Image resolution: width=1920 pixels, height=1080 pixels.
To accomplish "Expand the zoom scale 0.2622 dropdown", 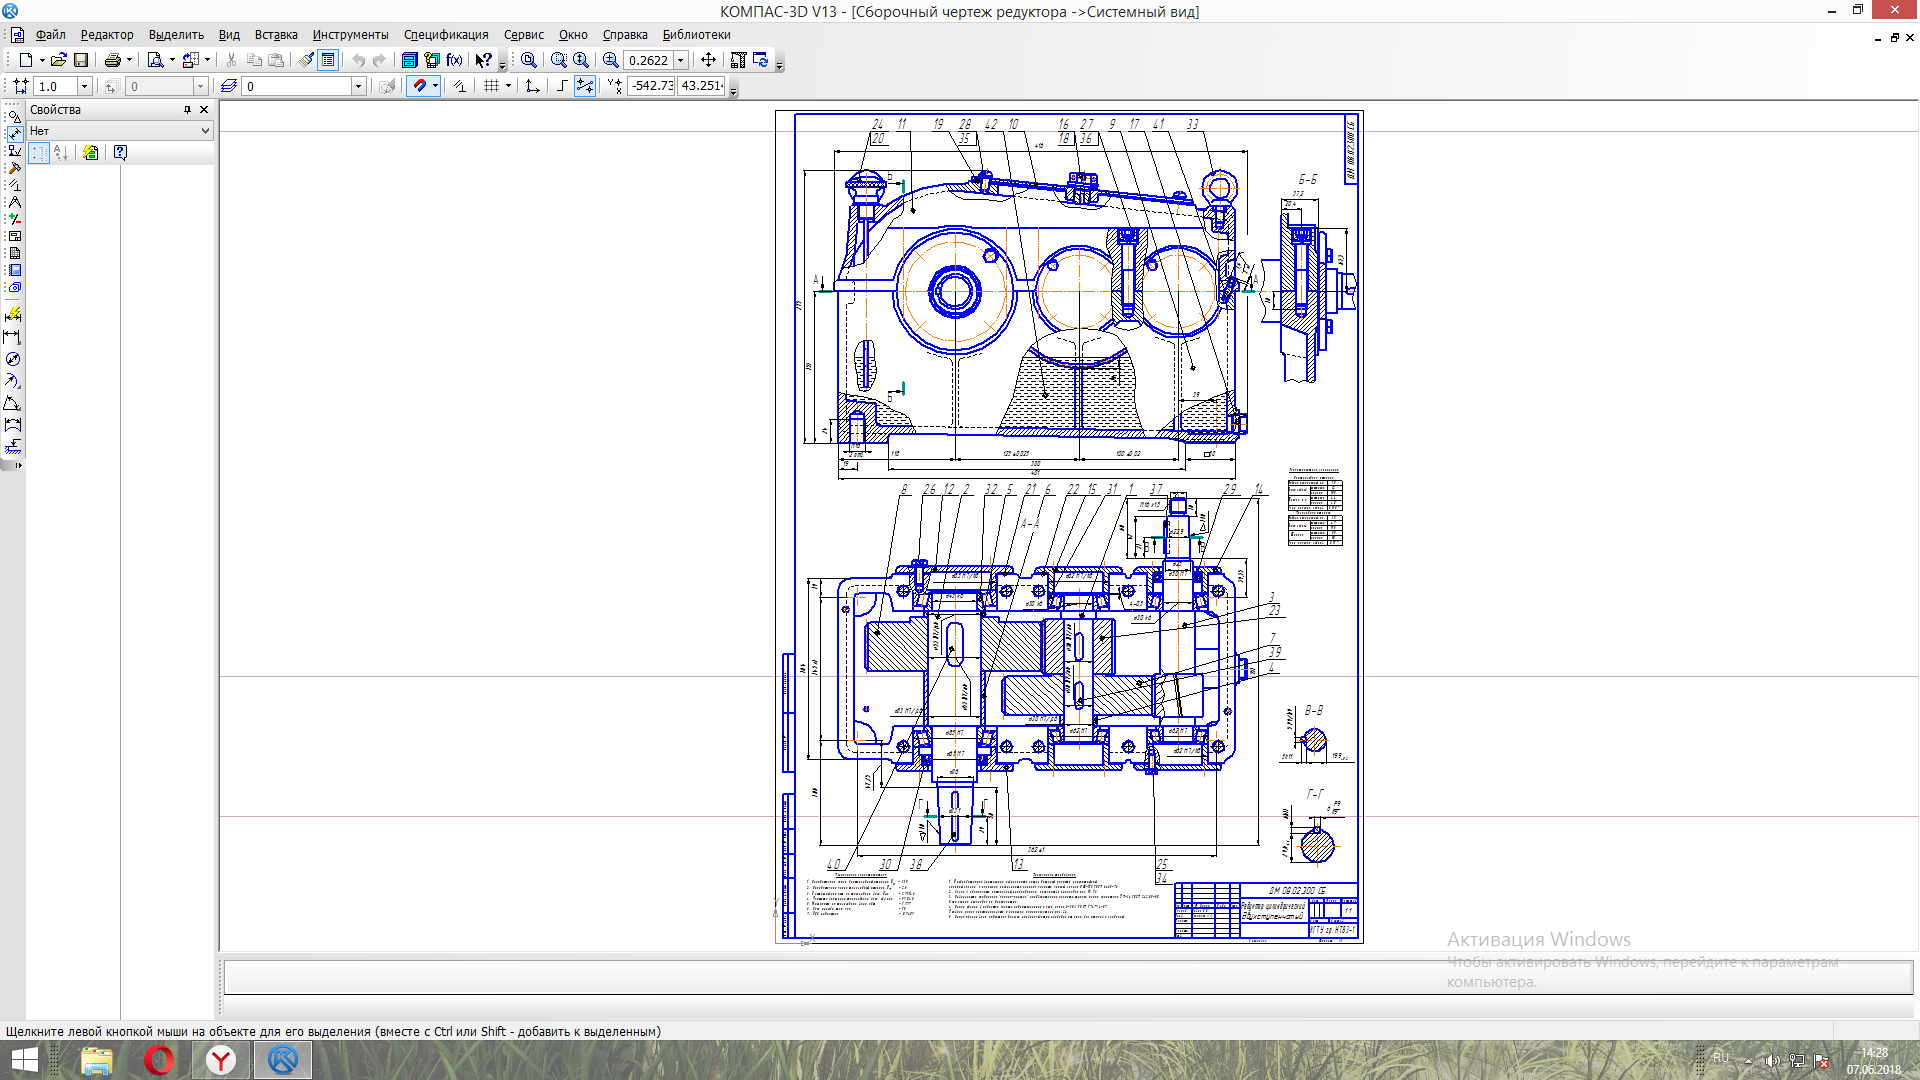I will tap(681, 60).
